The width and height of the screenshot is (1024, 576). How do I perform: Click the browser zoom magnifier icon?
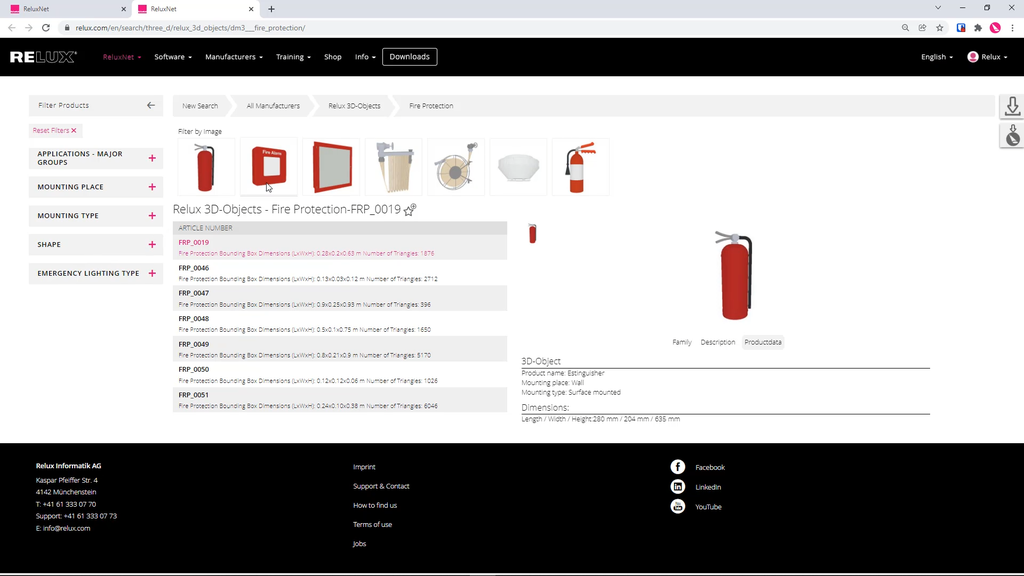[x=905, y=28]
